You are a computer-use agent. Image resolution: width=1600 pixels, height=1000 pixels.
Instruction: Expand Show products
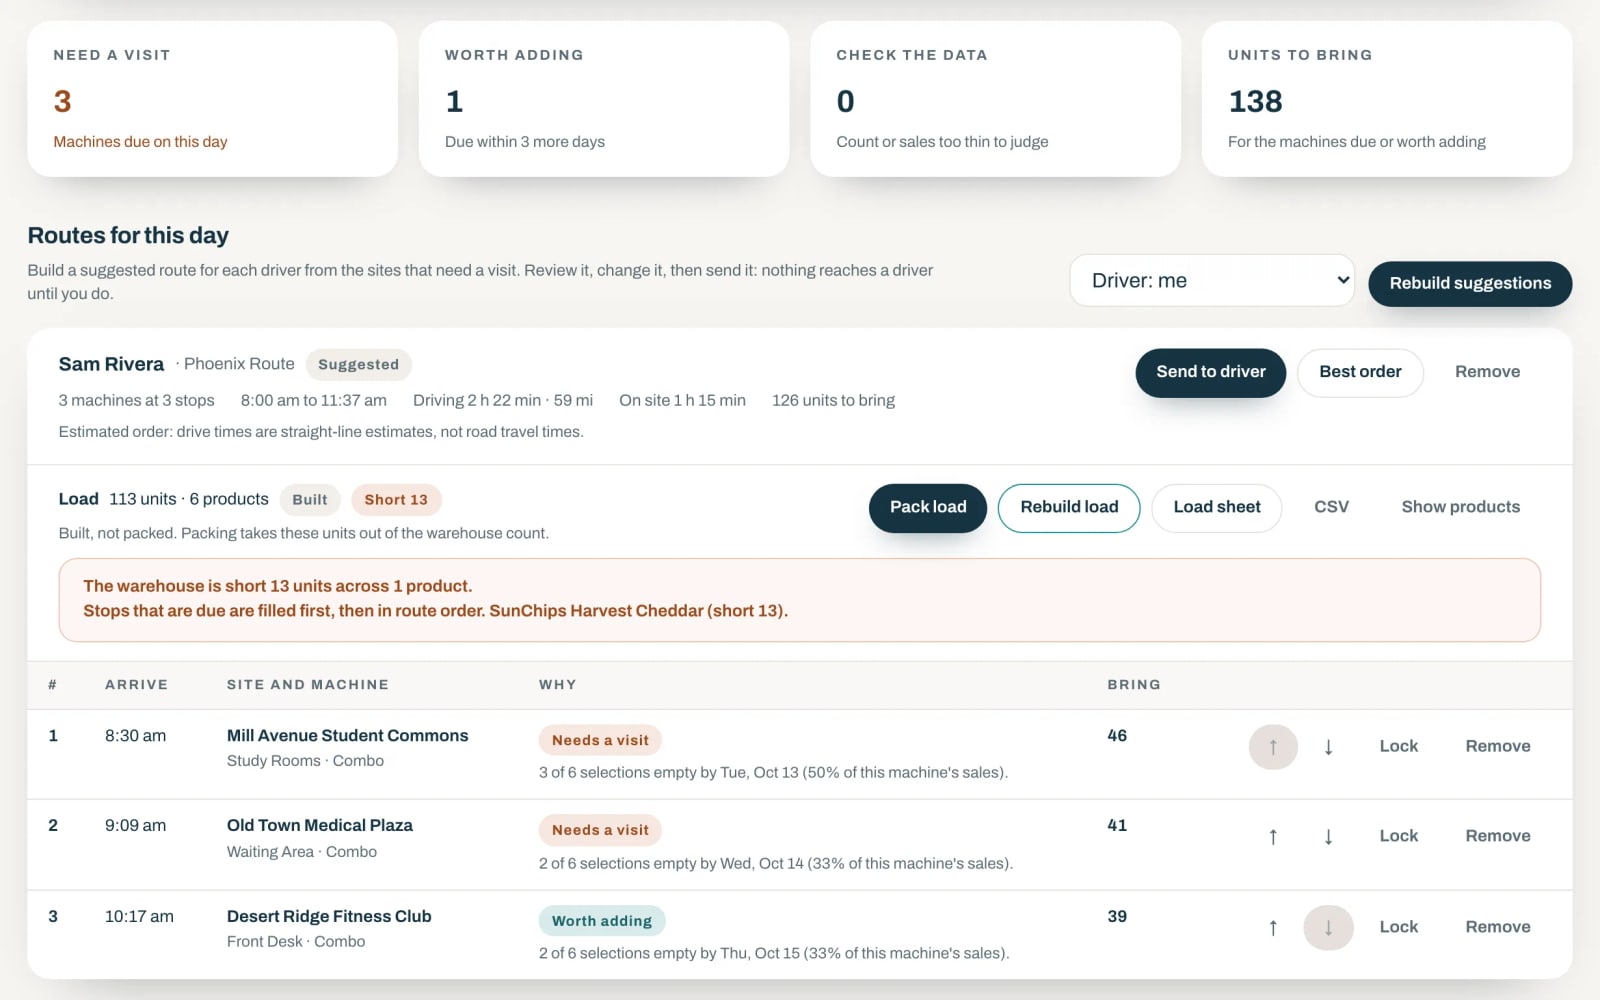pos(1460,507)
